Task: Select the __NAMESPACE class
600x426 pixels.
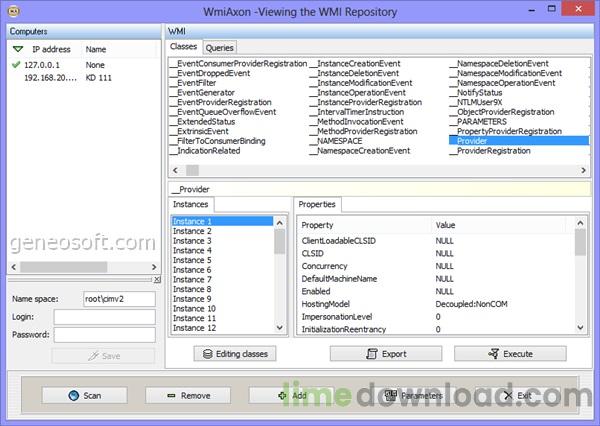Action: [336, 141]
